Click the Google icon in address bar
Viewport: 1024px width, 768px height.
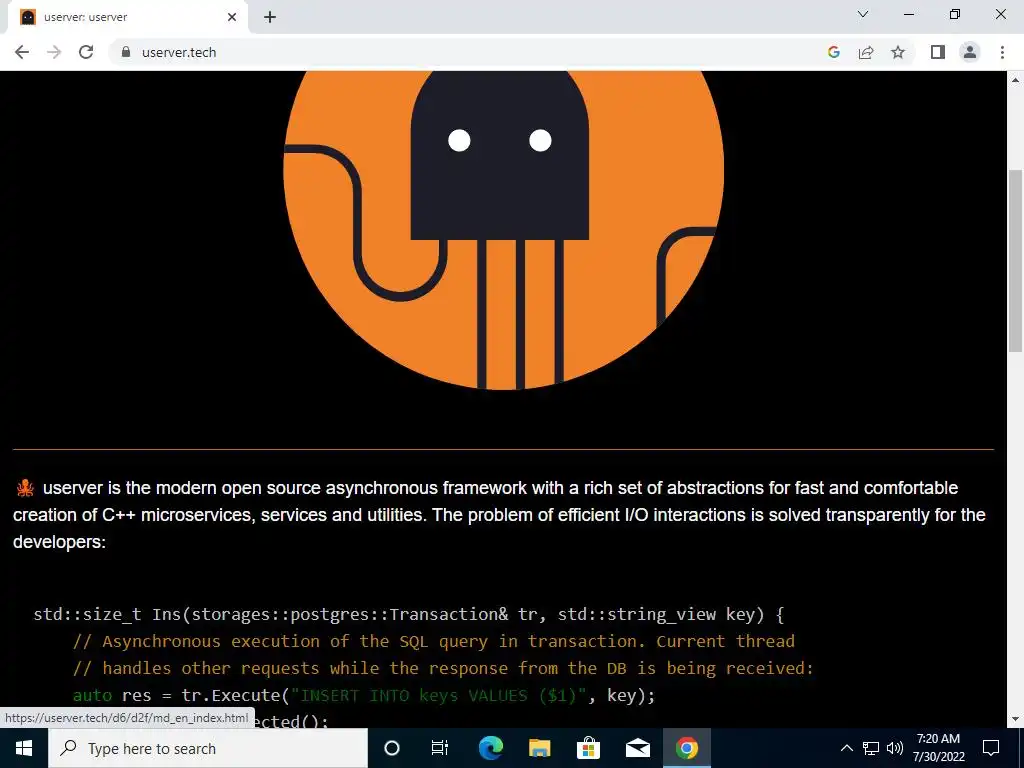point(833,52)
